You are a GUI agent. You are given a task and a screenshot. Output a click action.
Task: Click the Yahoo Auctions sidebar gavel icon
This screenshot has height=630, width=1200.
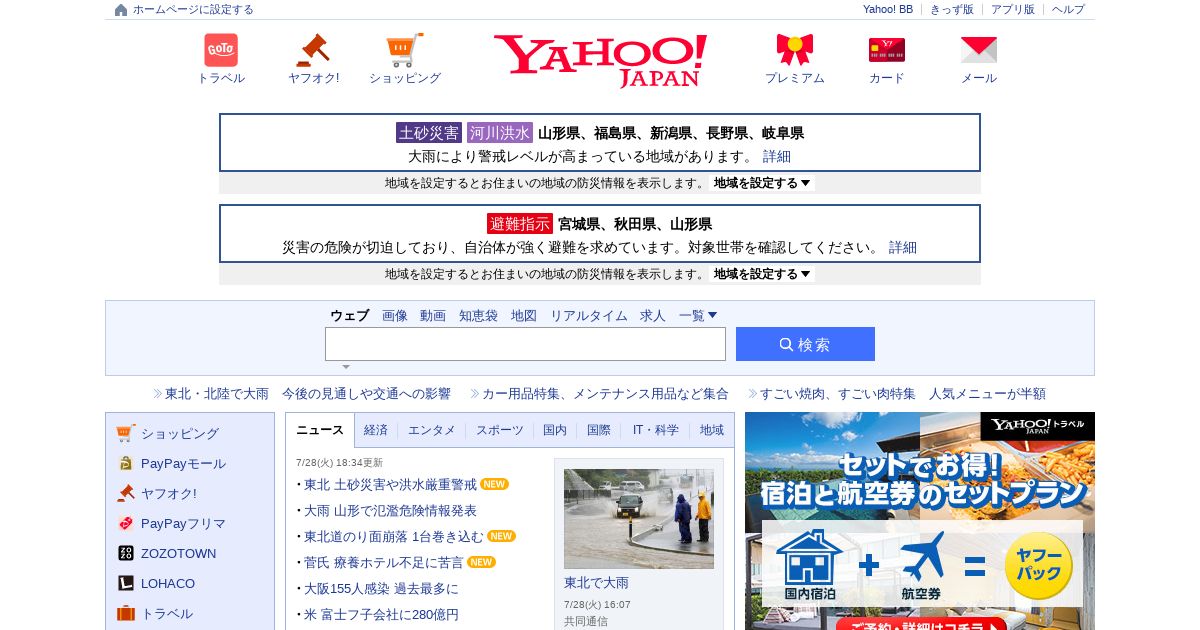pos(125,493)
